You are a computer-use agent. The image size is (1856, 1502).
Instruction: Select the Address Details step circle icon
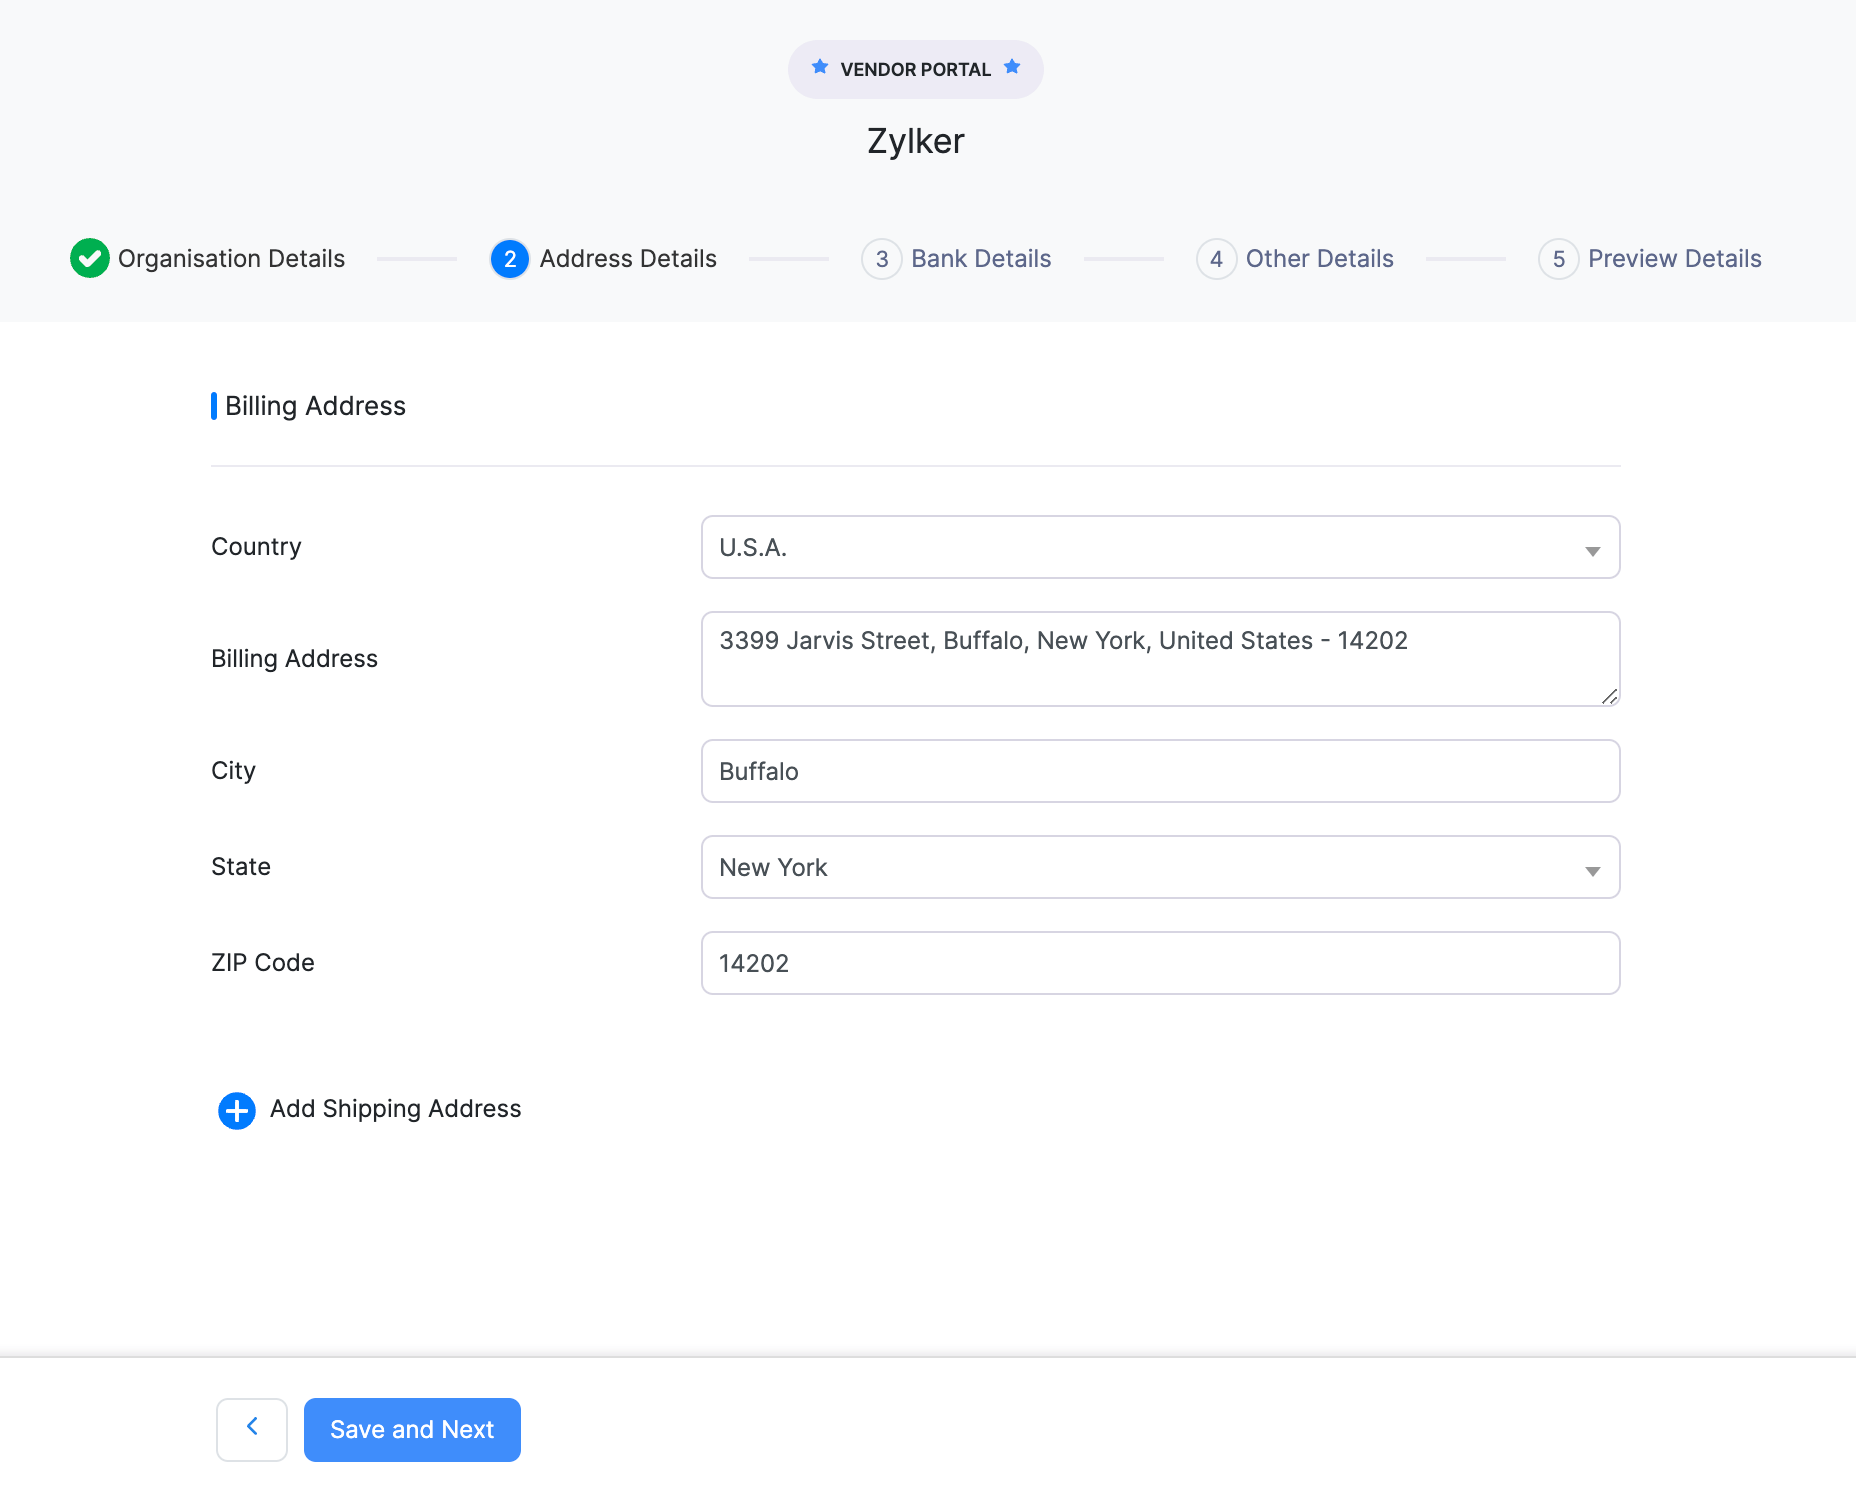(510, 258)
